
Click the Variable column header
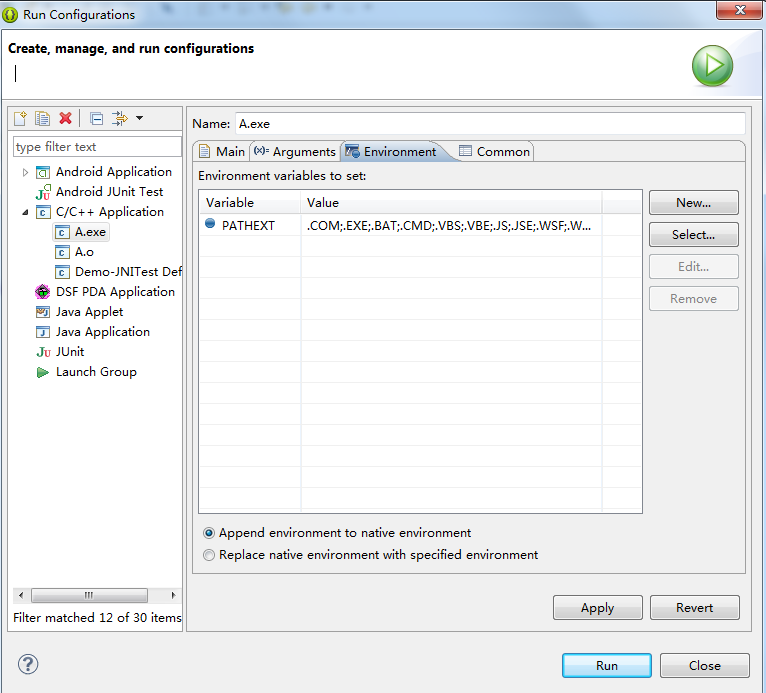point(250,203)
